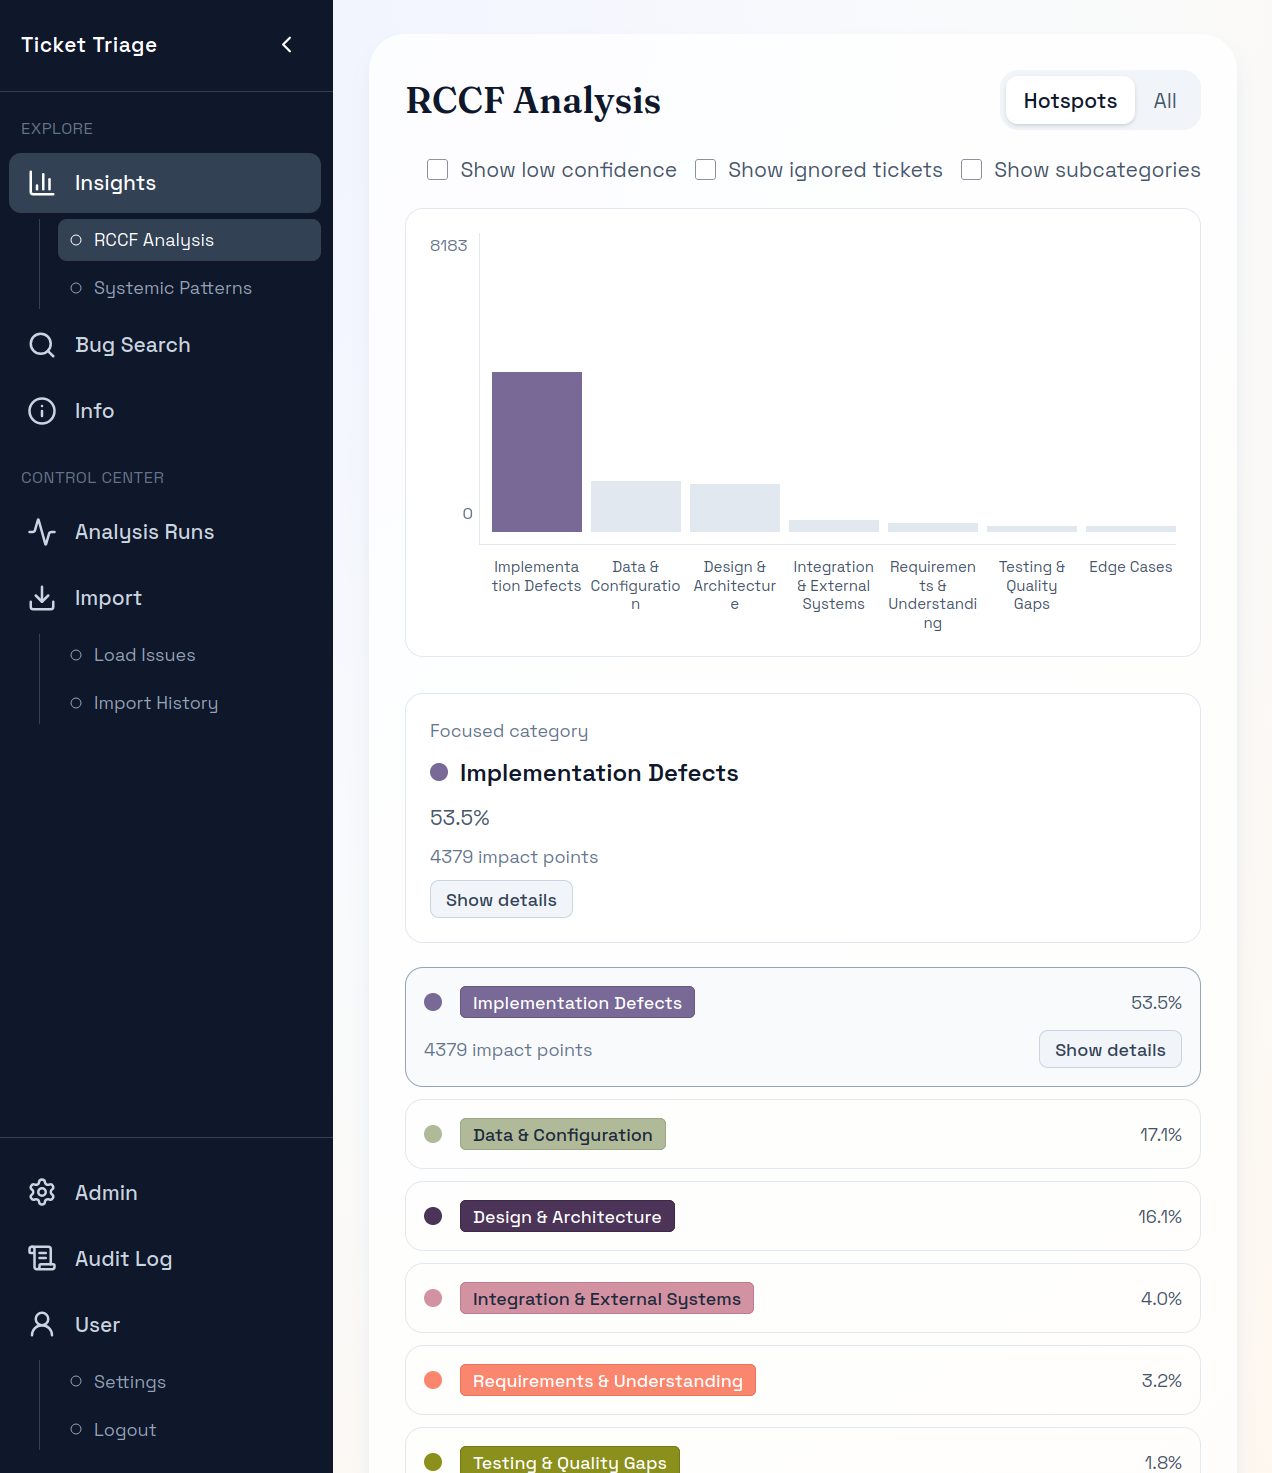Switch to the All tab
The width and height of the screenshot is (1272, 1473).
[1164, 100]
